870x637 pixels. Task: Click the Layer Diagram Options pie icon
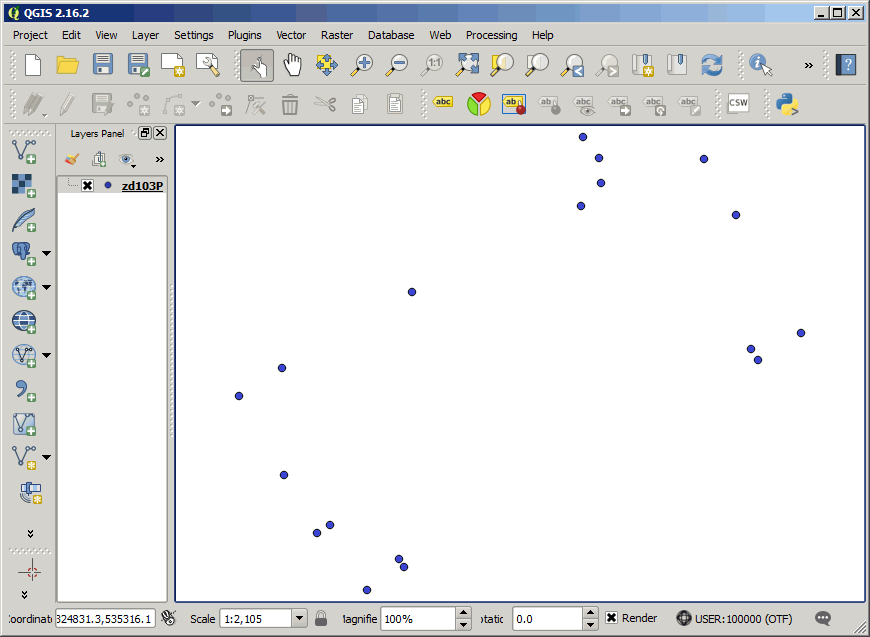[x=478, y=104]
